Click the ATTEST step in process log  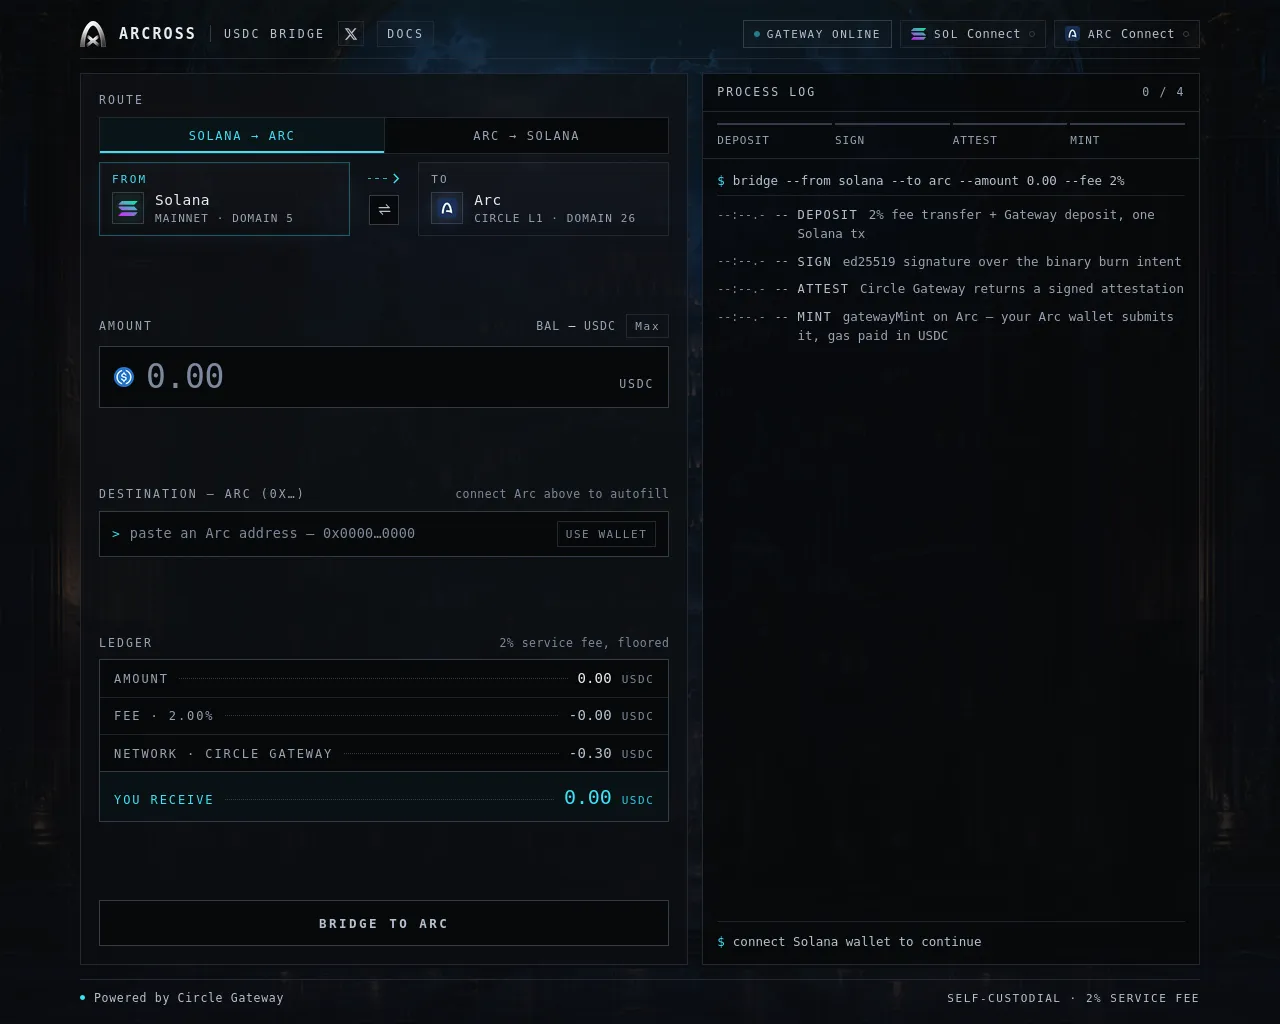[1009, 134]
